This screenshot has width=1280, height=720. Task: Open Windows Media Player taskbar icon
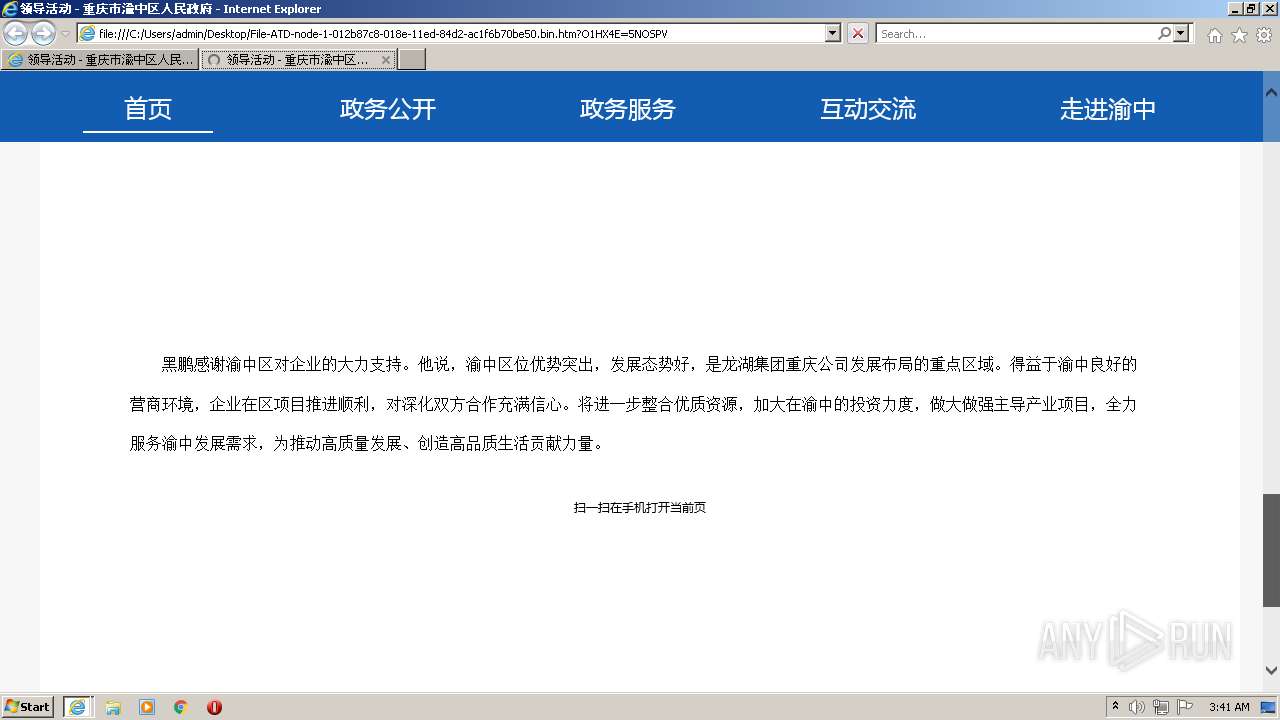[147, 707]
